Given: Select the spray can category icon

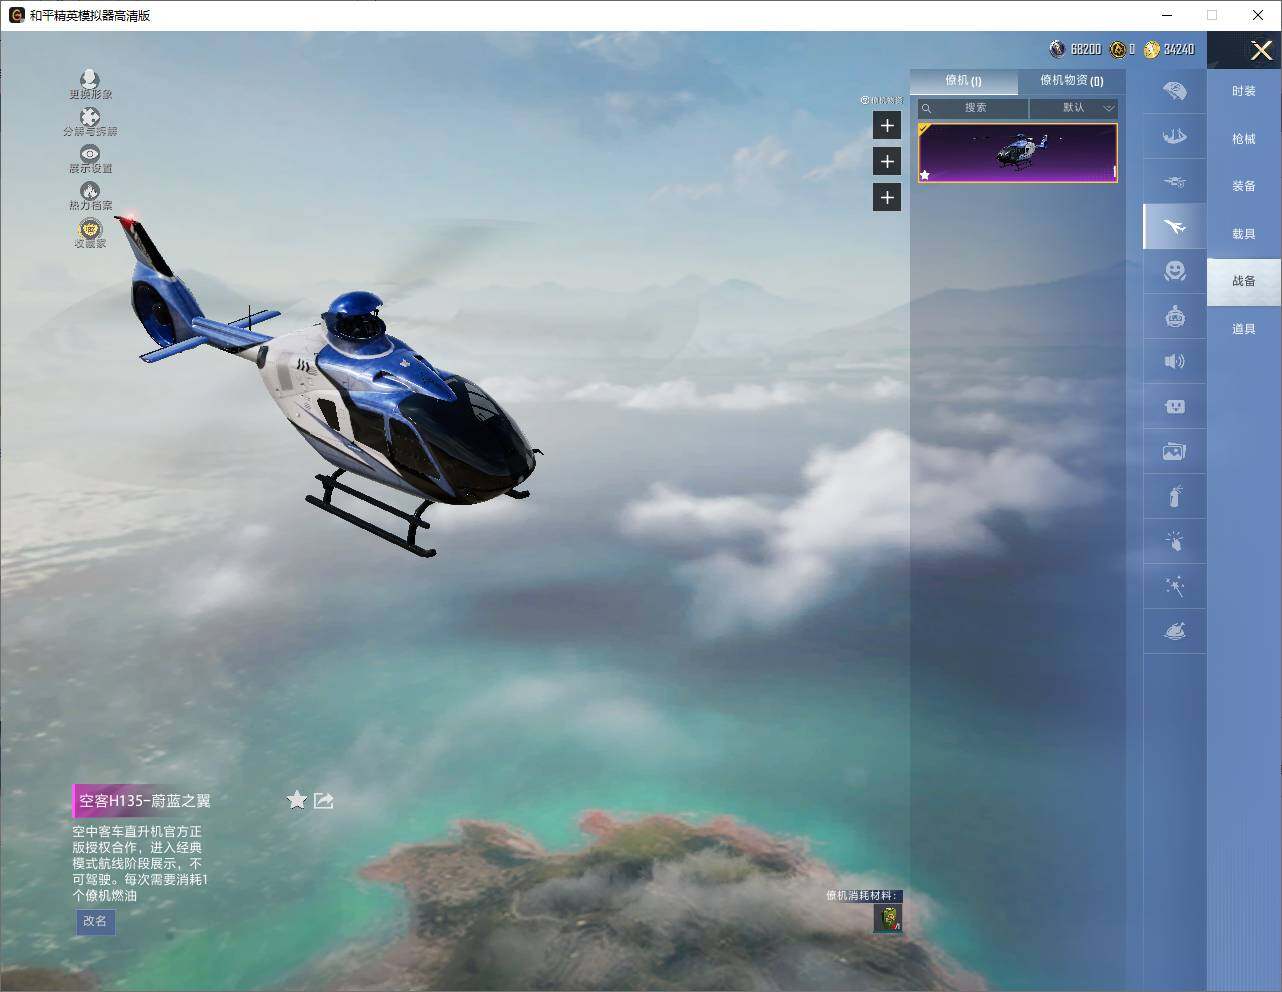Looking at the screenshot, I should coord(1175,496).
